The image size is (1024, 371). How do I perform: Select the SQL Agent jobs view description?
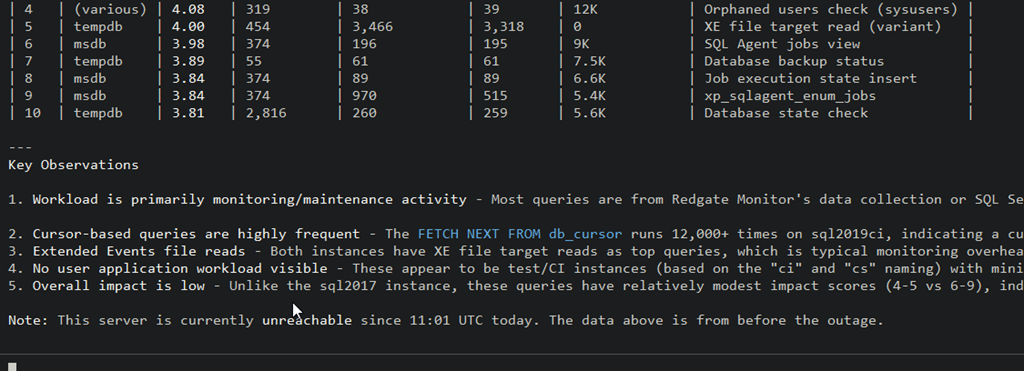point(782,44)
